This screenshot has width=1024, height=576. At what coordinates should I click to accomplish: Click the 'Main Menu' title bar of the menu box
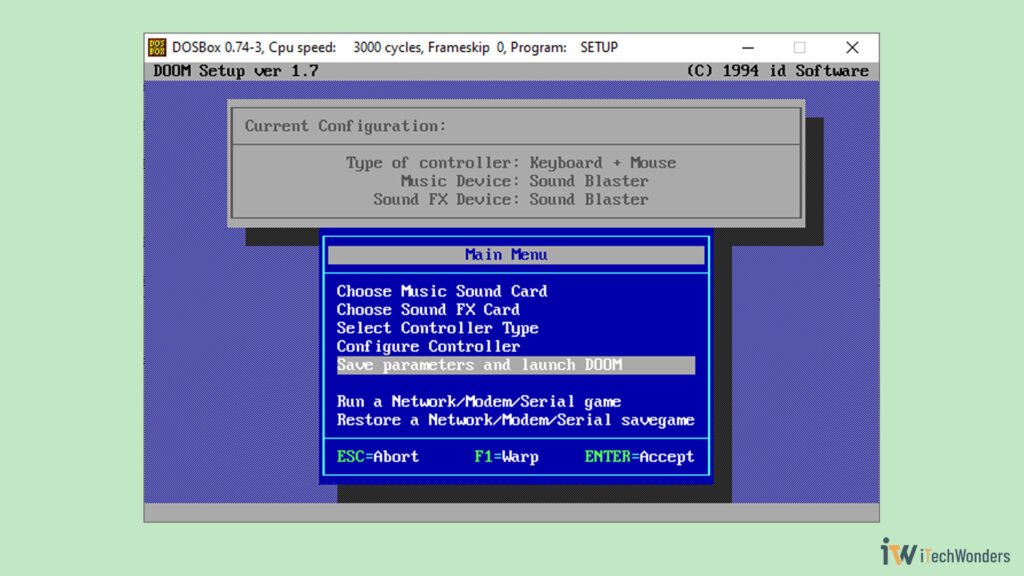pyautogui.click(x=506, y=254)
